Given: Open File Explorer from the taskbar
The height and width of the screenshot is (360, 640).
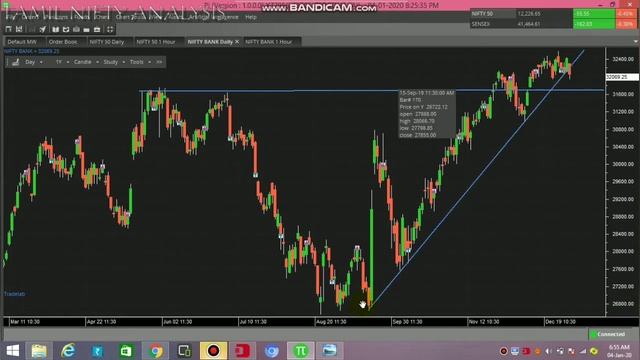Looking at the screenshot, I should pyautogui.click(x=39, y=351).
